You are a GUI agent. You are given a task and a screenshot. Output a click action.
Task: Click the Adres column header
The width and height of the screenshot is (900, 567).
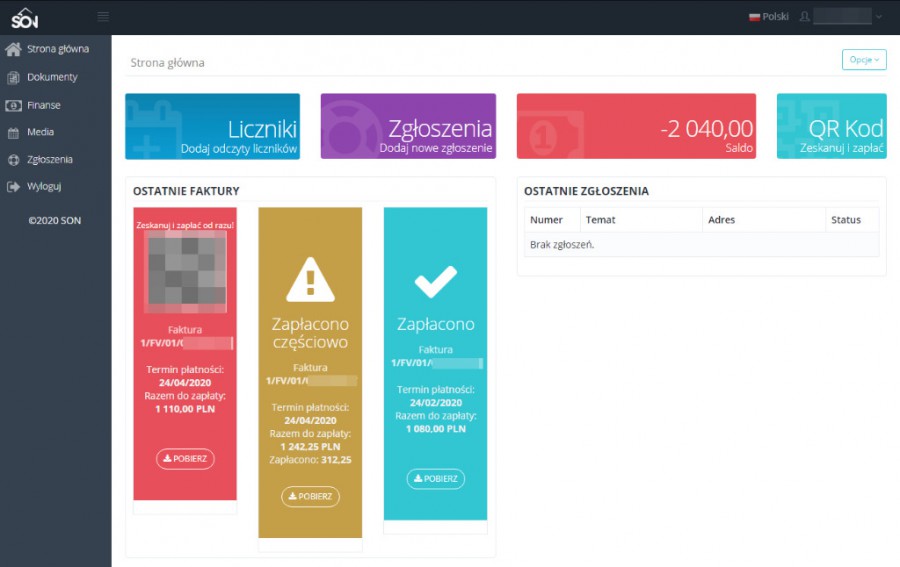click(721, 220)
